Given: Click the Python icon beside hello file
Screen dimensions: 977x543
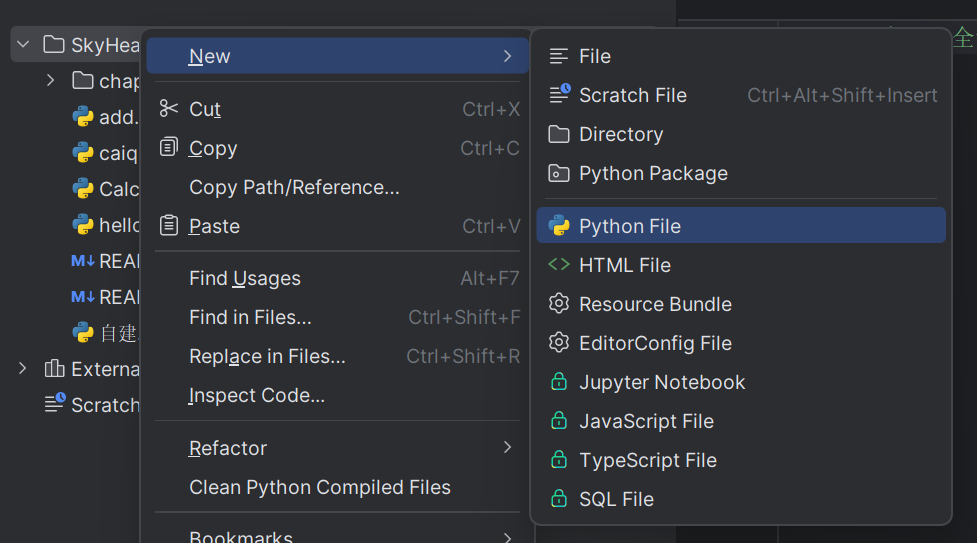Looking at the screenshot, I should (82, 224).
